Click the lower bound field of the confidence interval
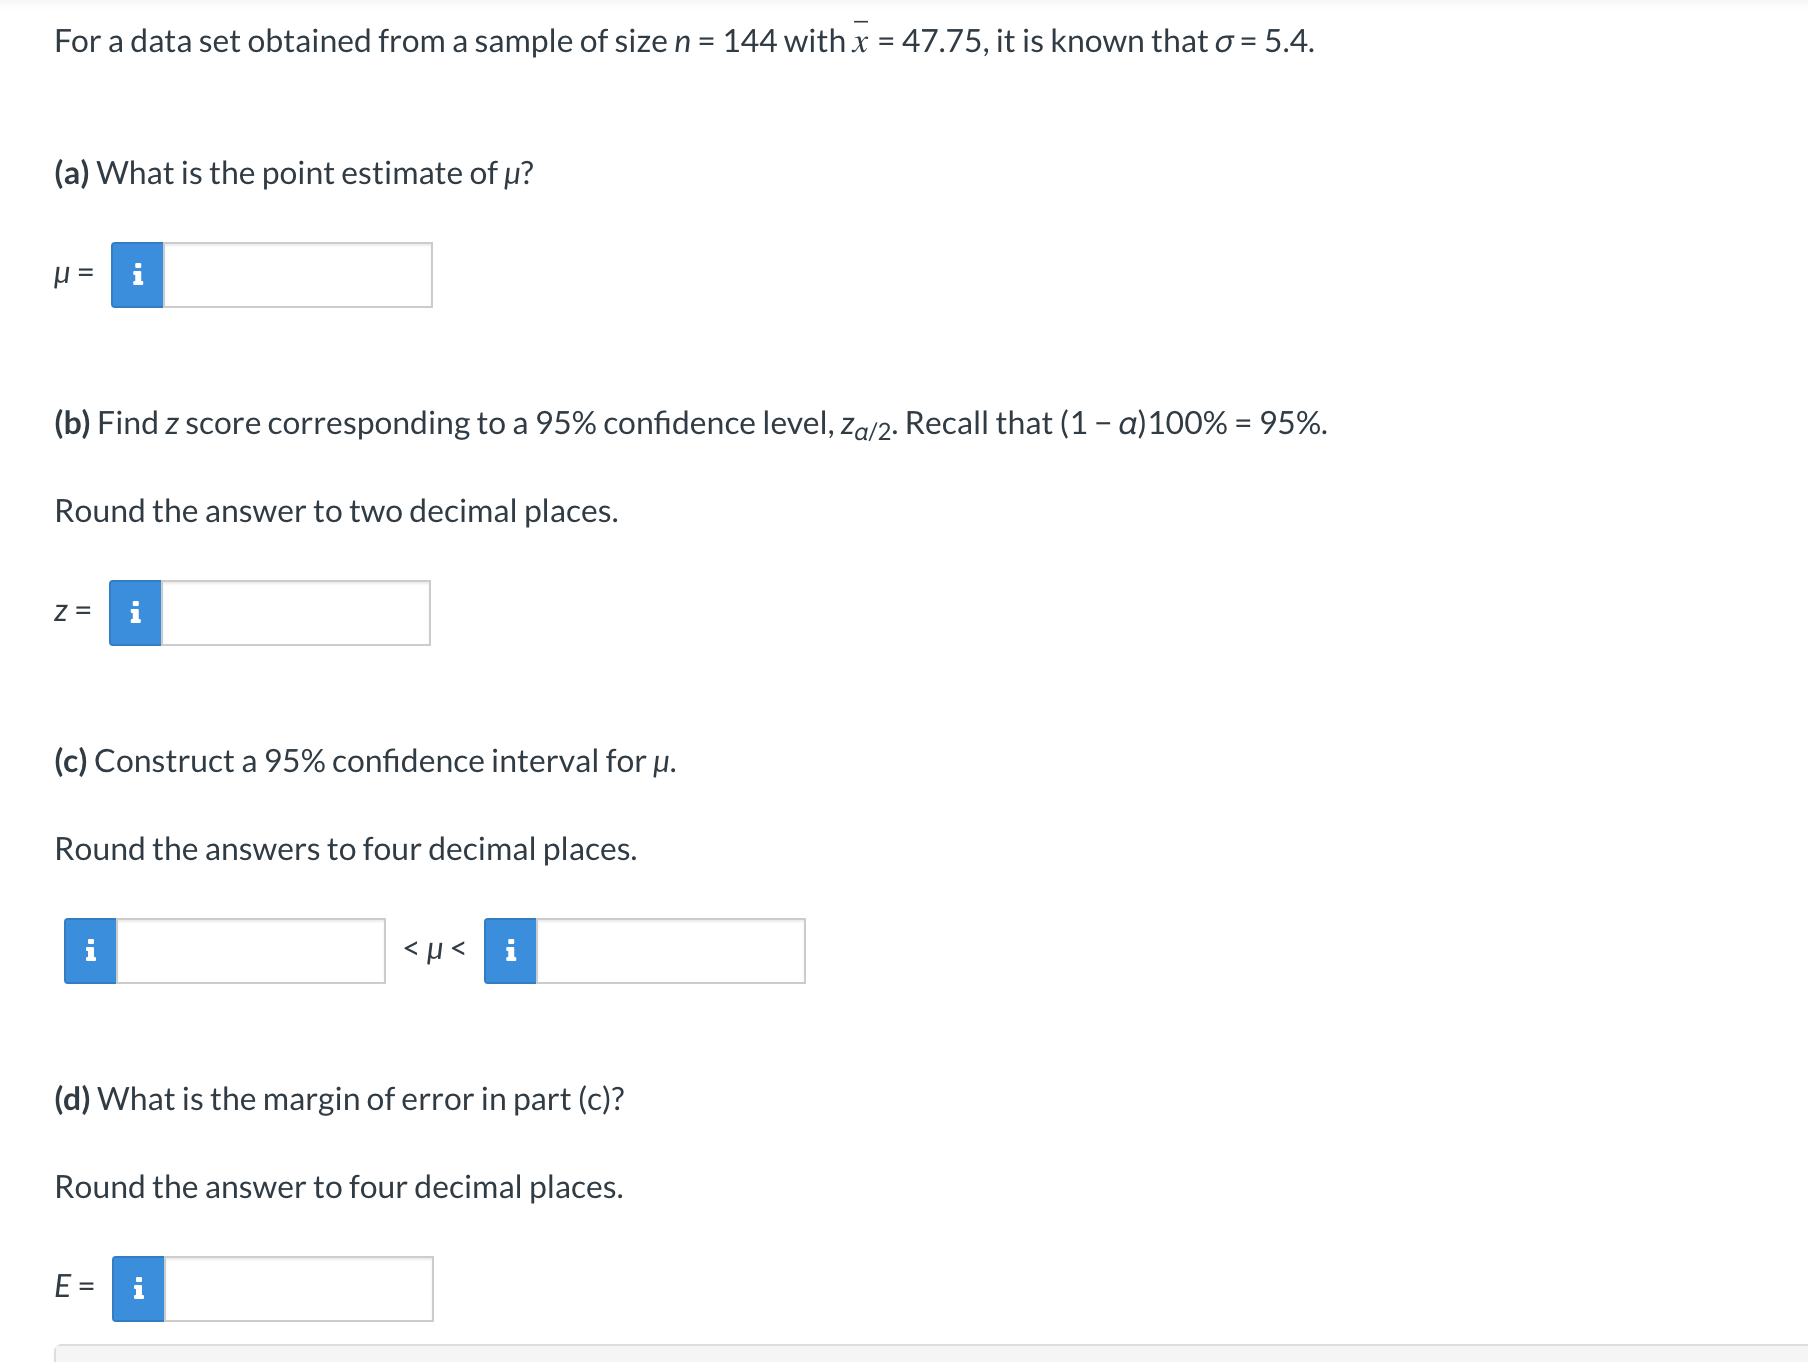The height and width of the screenshot is (1362, 1808). [x=250, y=952]
